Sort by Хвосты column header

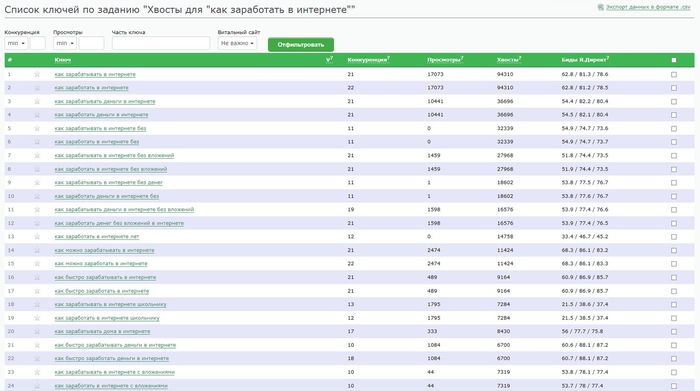(509, 60)
